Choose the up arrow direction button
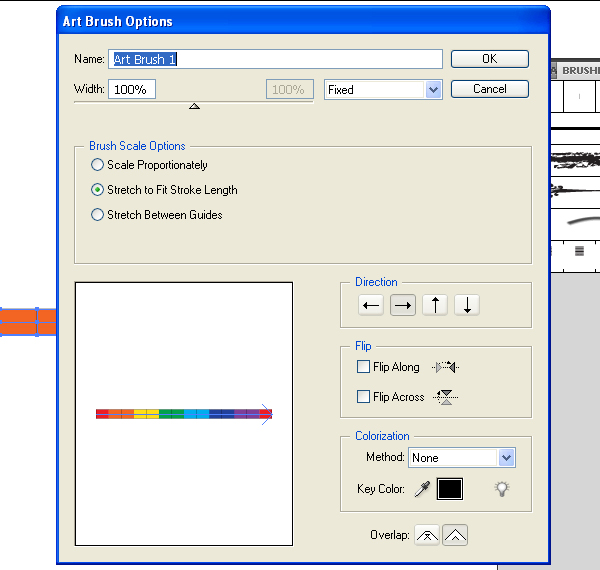 click(x=435, y=306)
